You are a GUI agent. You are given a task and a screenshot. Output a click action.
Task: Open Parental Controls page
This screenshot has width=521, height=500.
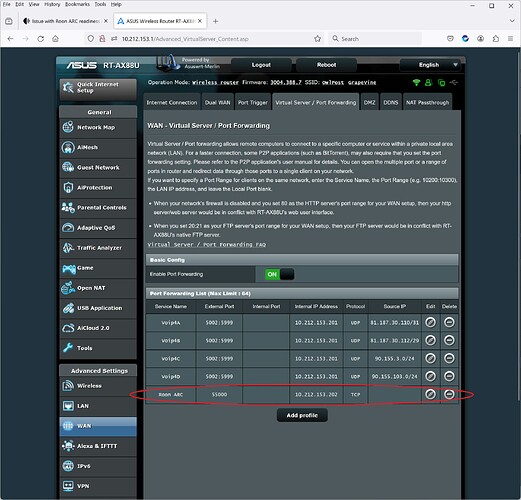[98, 208]
